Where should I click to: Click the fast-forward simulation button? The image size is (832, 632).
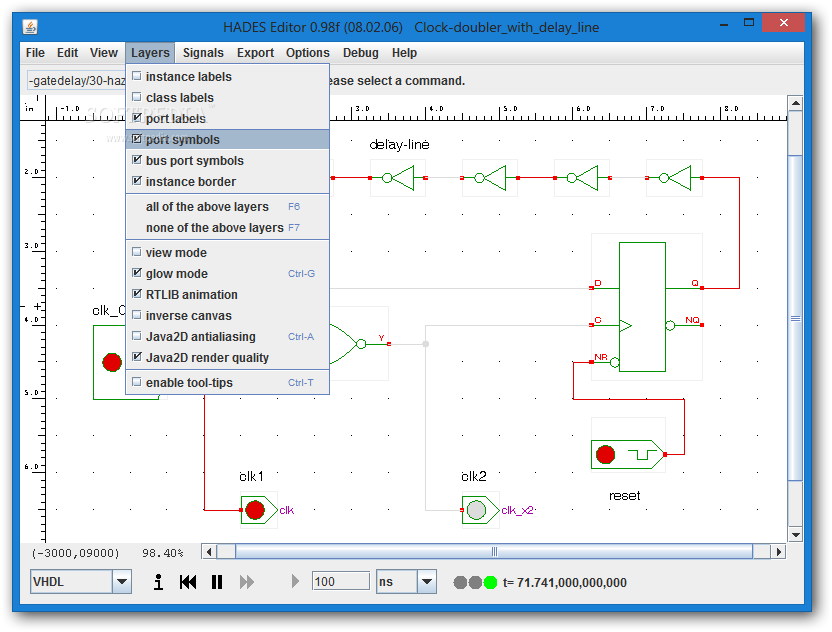[247, 582]
